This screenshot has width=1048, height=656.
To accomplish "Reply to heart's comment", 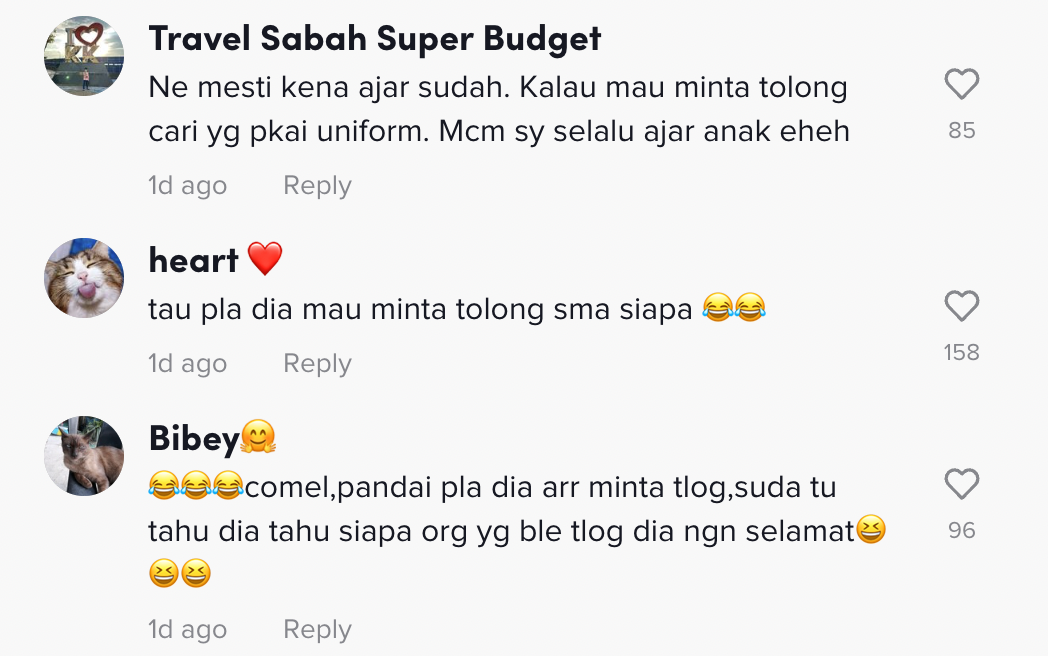I will point(317,364).
